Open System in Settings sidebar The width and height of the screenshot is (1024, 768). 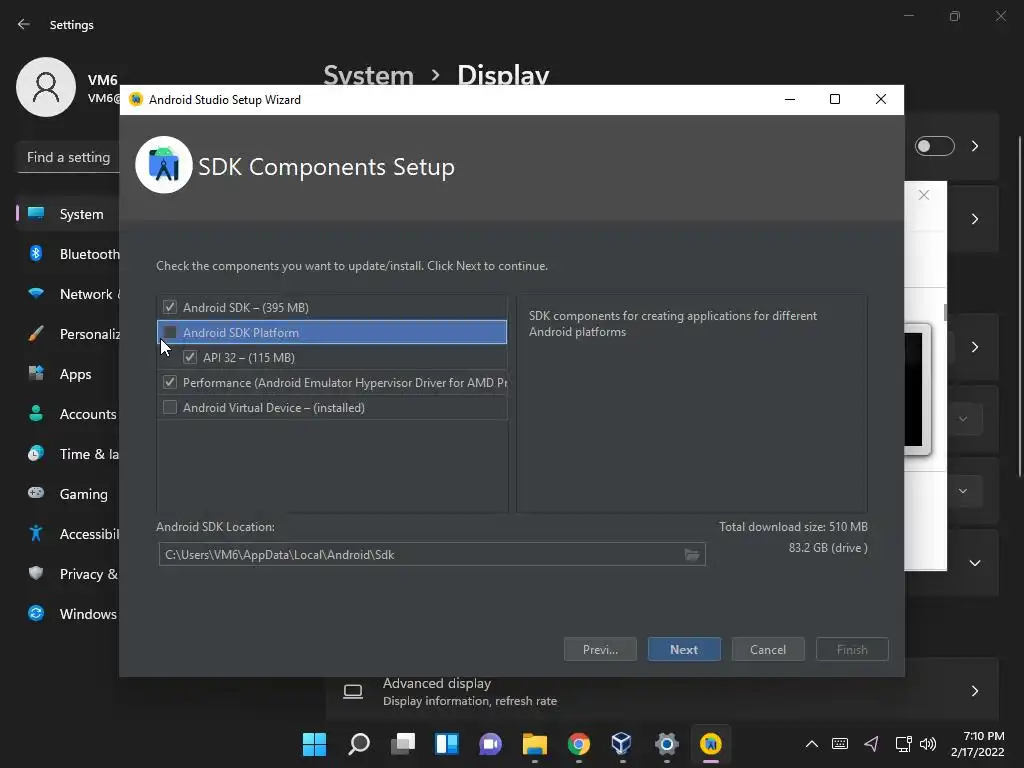68,214
